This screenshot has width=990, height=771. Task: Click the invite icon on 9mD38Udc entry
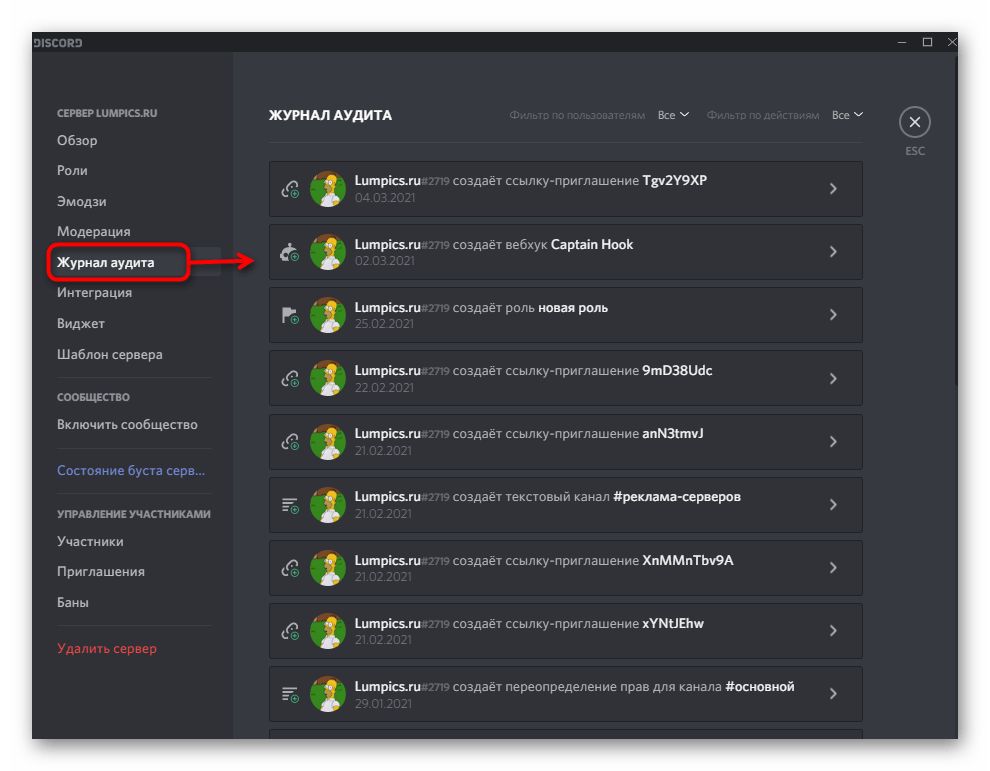pyautogui.click(x=290, y=378)
